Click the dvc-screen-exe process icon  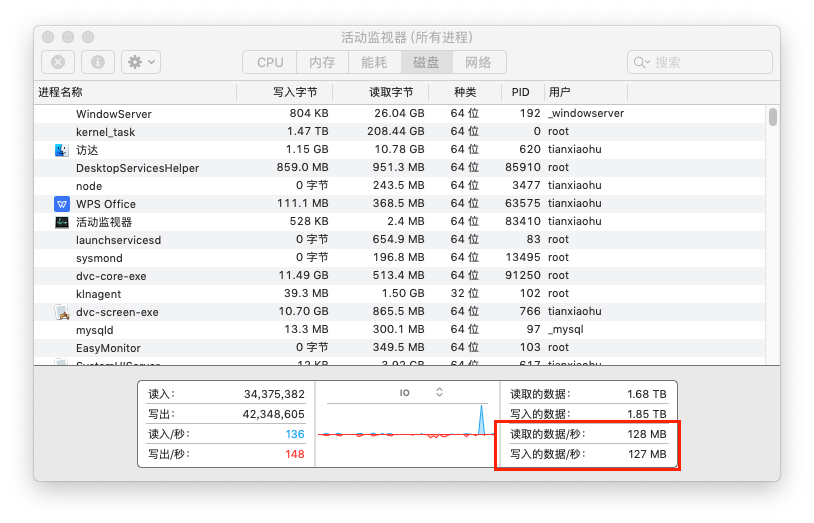tap(62, 312)
